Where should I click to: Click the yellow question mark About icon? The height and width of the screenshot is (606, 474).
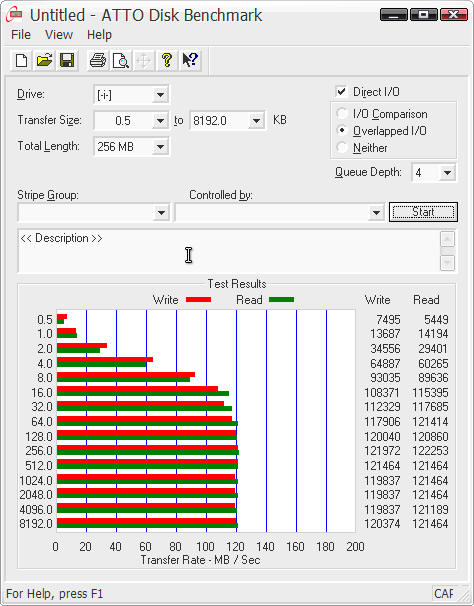(167, 60)
